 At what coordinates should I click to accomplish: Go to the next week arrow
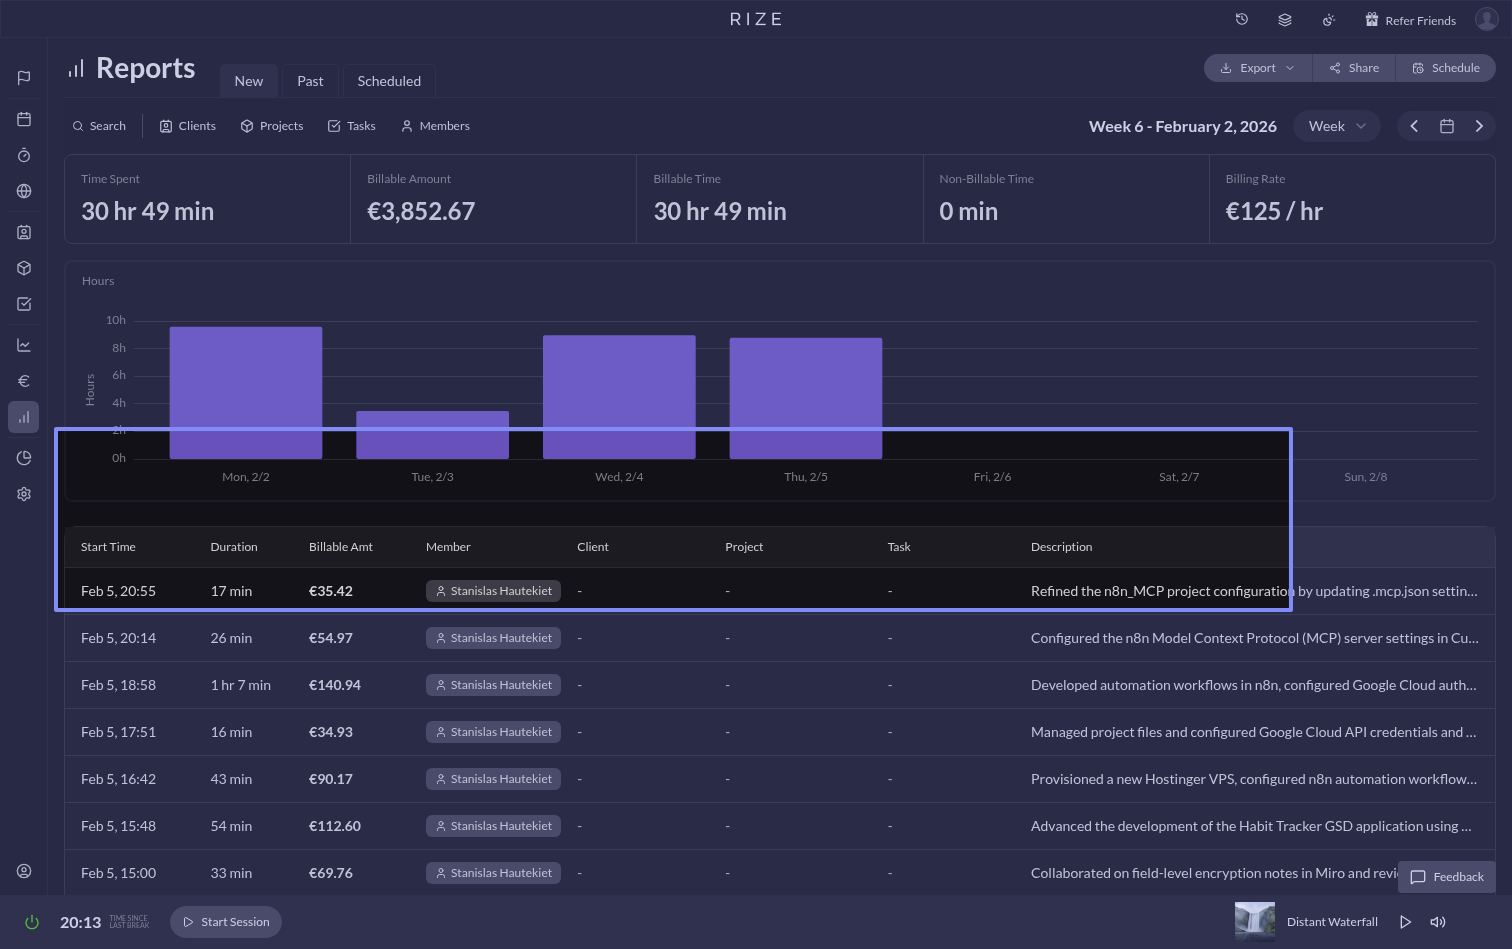[1479, 126]
